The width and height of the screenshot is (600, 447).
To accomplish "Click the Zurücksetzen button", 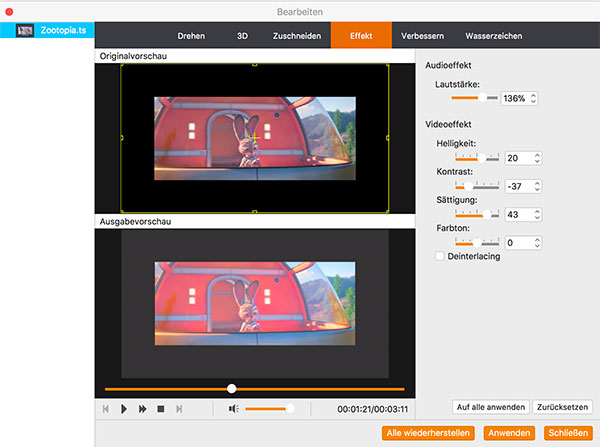I will click(562, 407).
